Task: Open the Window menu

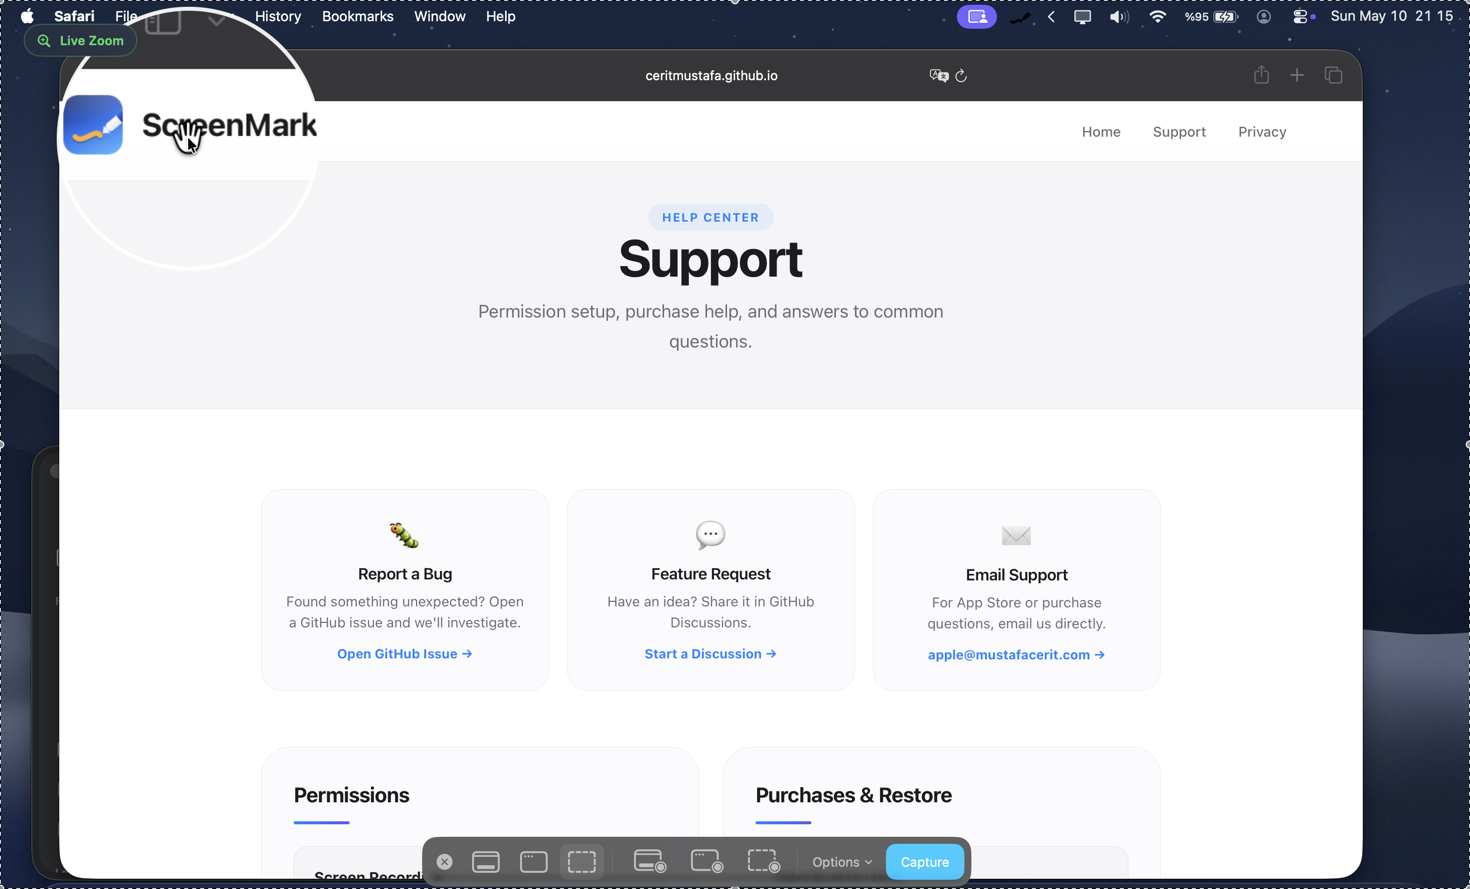Action: (x=440, y=16)
